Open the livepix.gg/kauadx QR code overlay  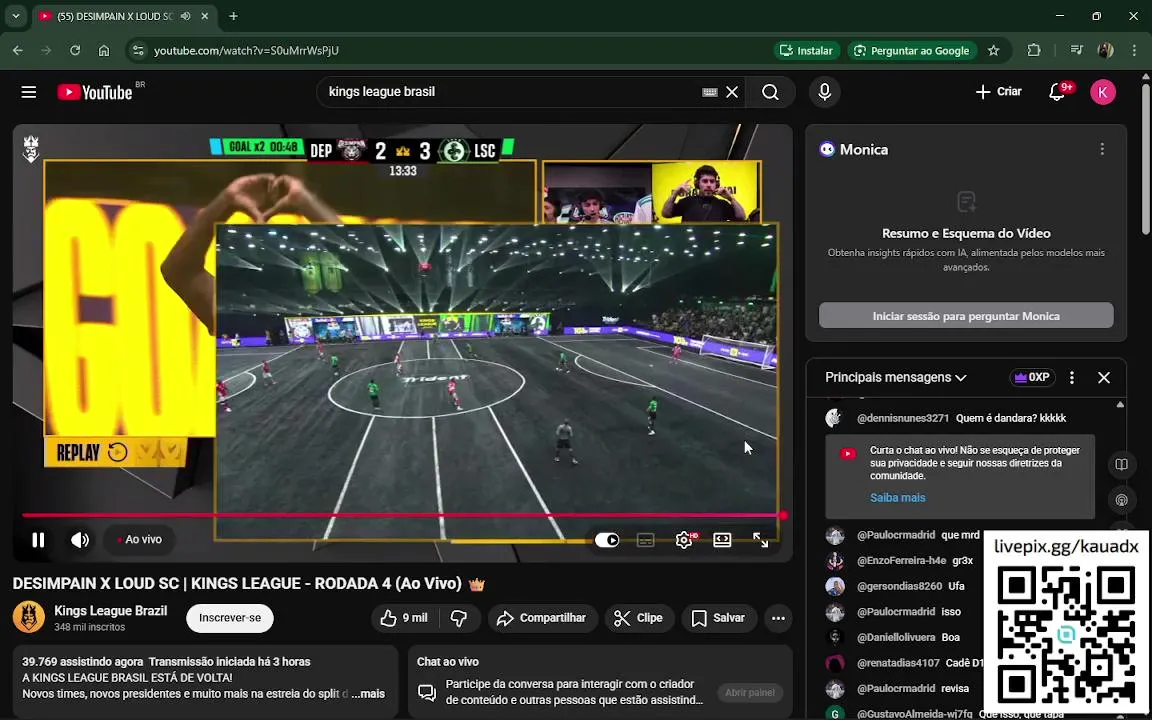coord(1065,623)
